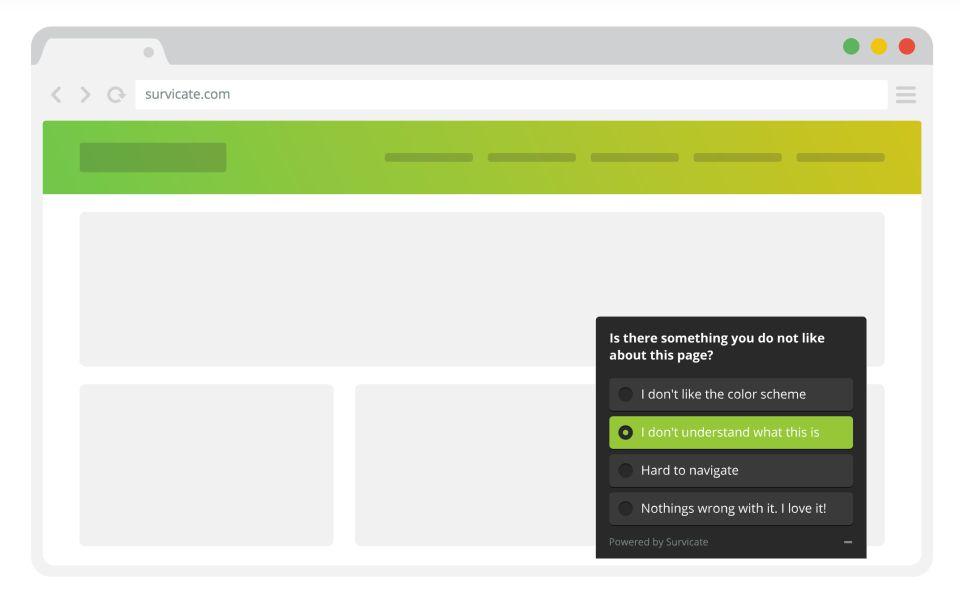The image size is (960, 597).
Task: Click the browser back arrow
Action: coord(56,95)
